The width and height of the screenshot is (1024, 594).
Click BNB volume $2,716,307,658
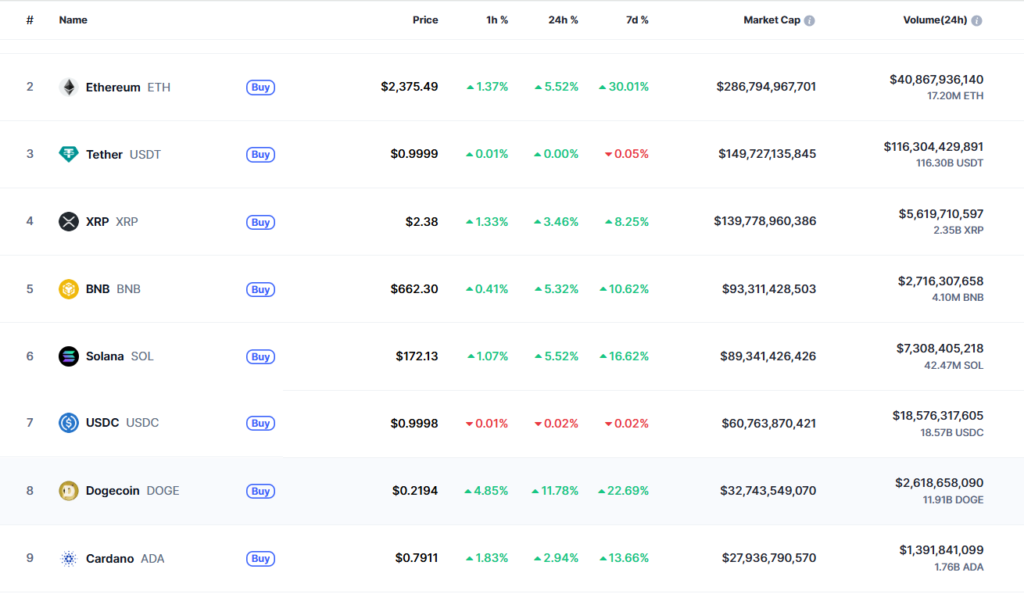coord(940,281)
